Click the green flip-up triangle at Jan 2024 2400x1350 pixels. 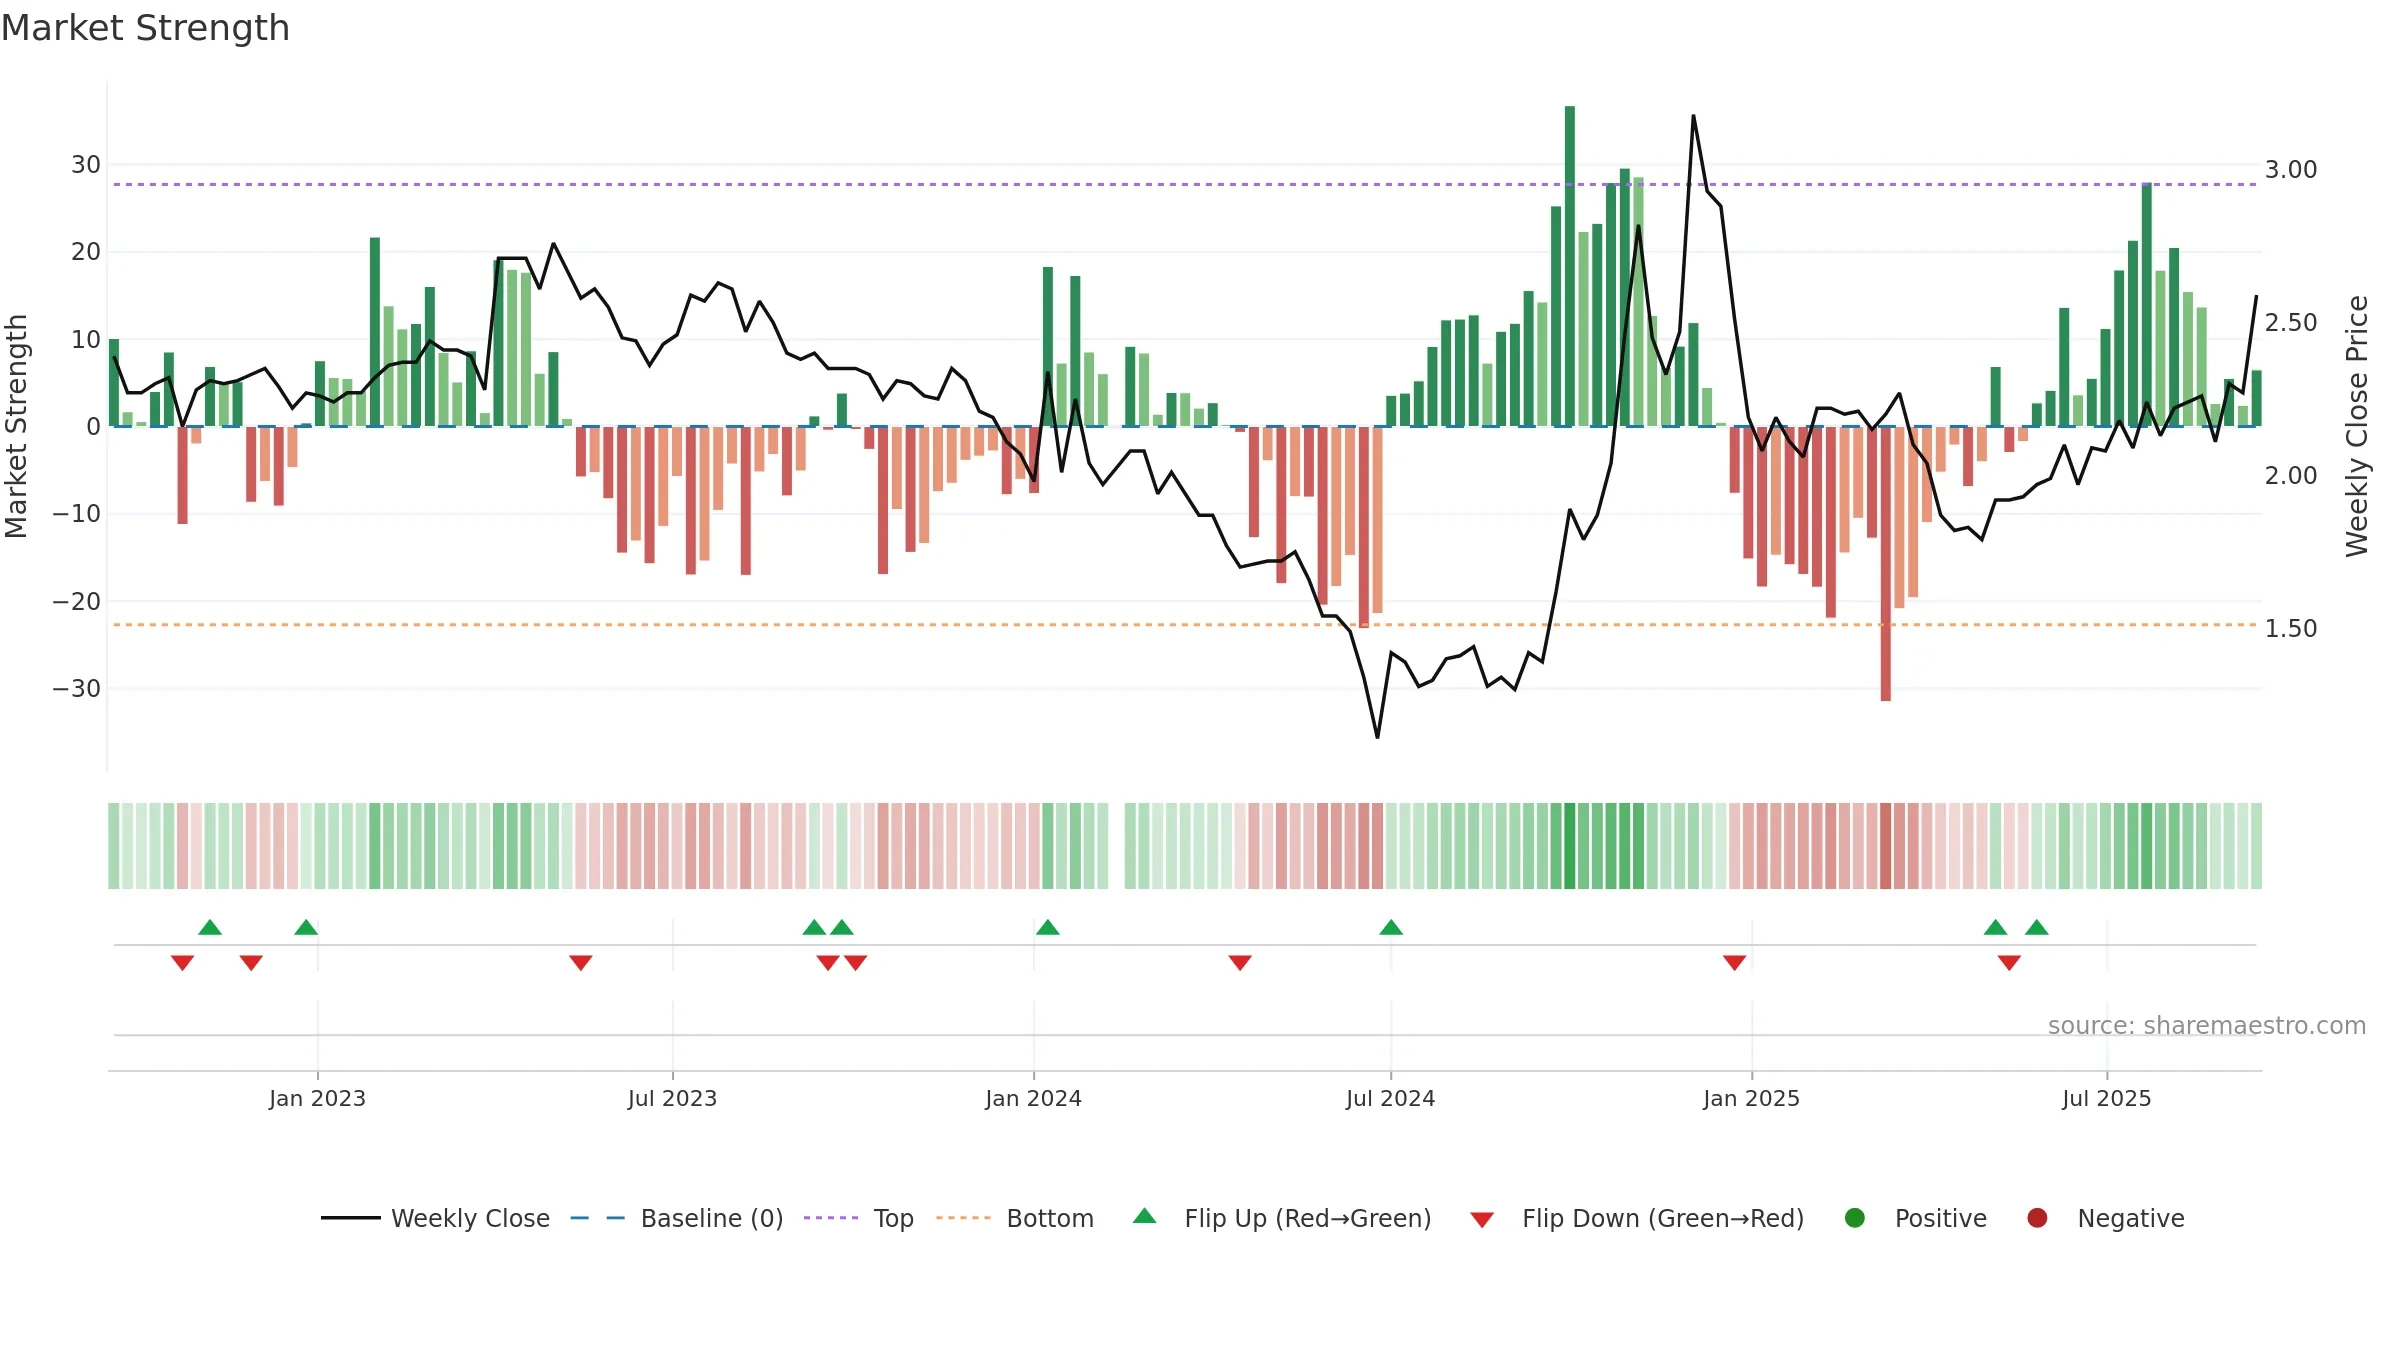coord(1048,927)
